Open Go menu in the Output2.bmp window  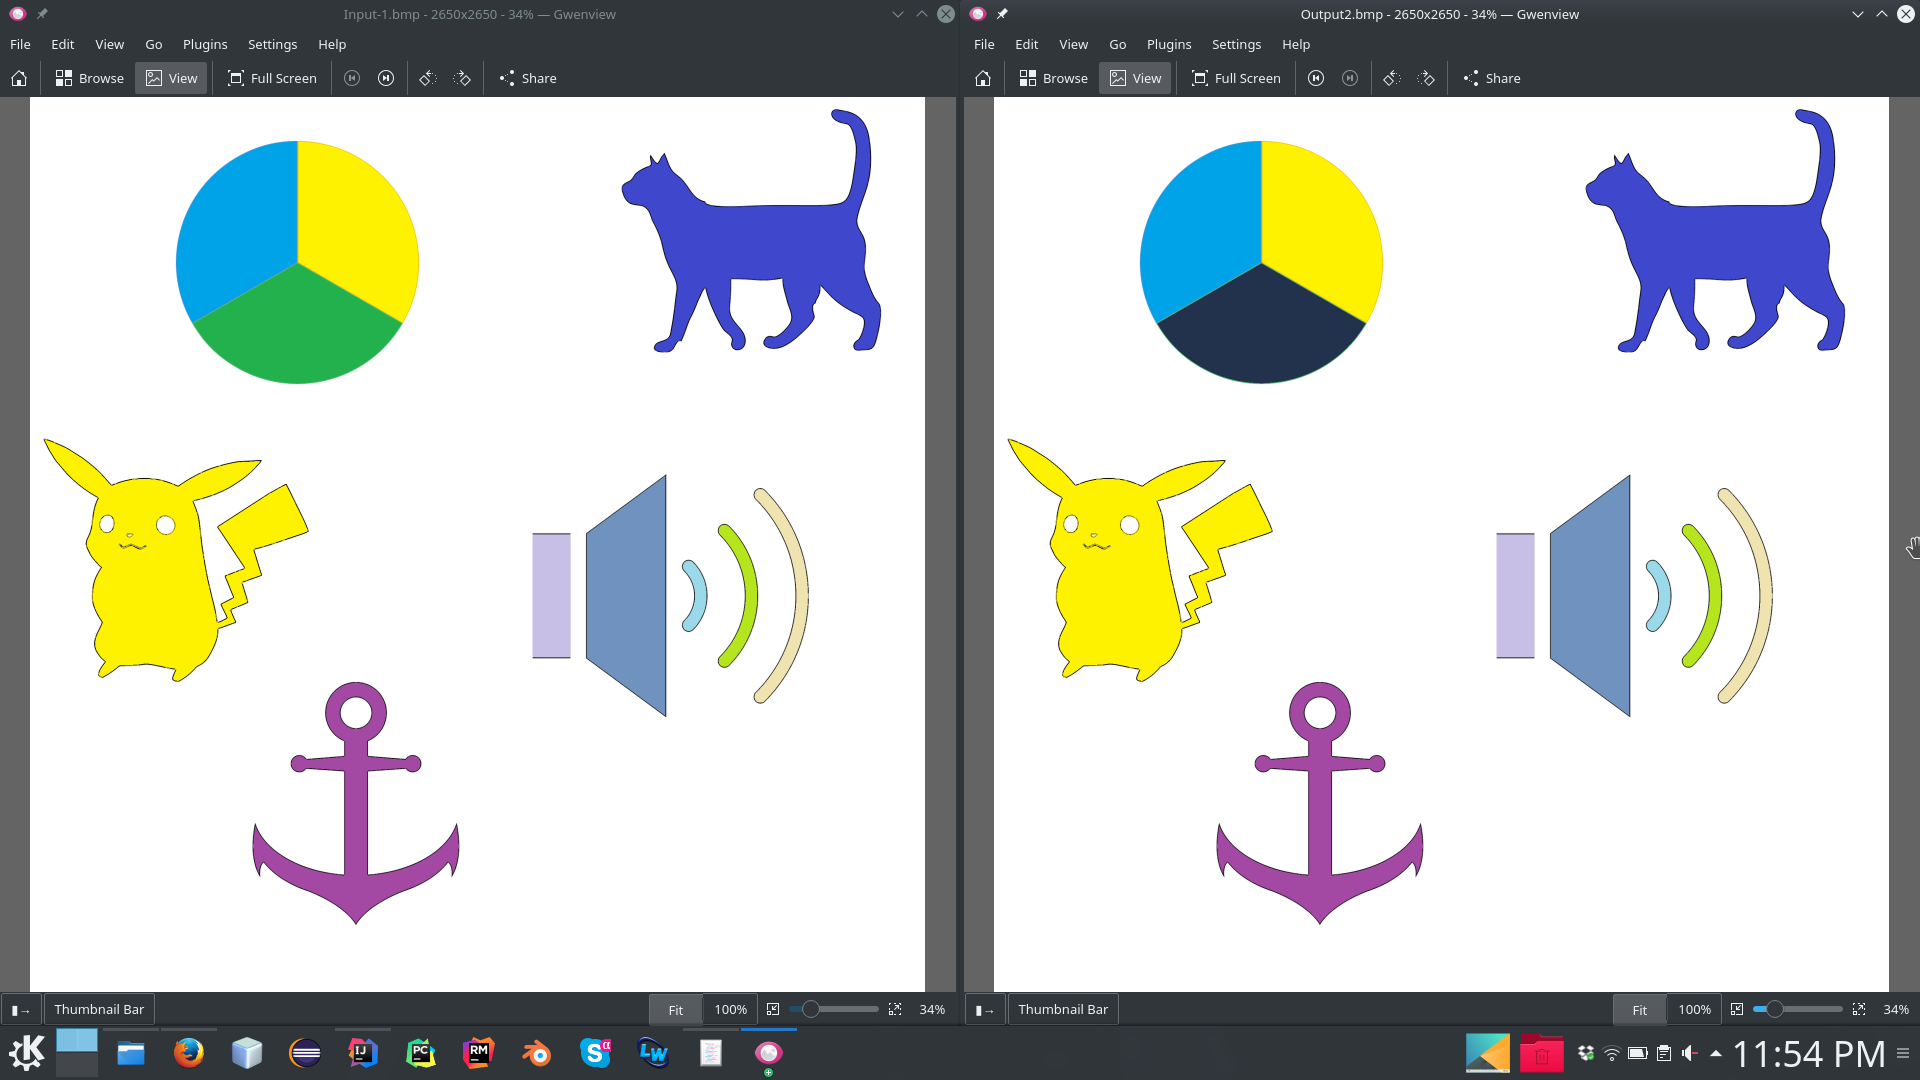1118,44
